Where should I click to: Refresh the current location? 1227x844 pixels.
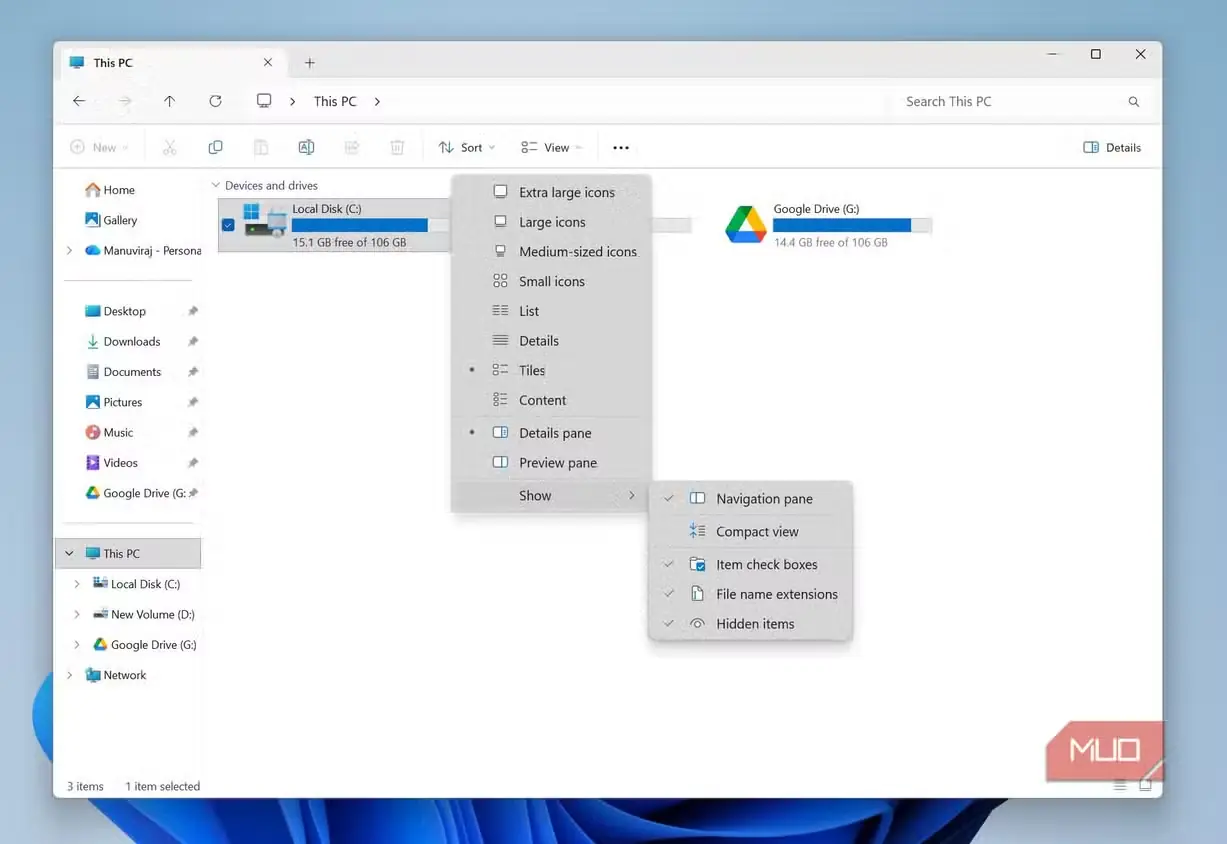[215, 101]
